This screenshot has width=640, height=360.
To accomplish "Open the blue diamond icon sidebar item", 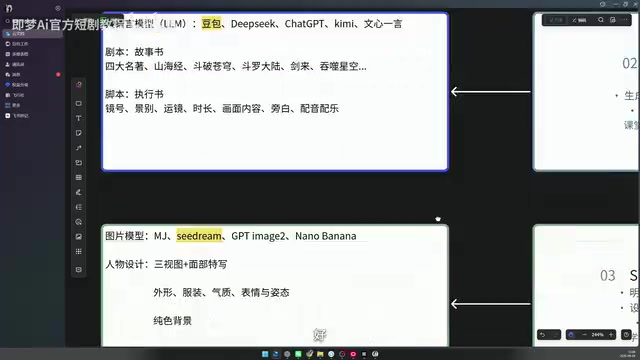I will (x=33, y=85).
